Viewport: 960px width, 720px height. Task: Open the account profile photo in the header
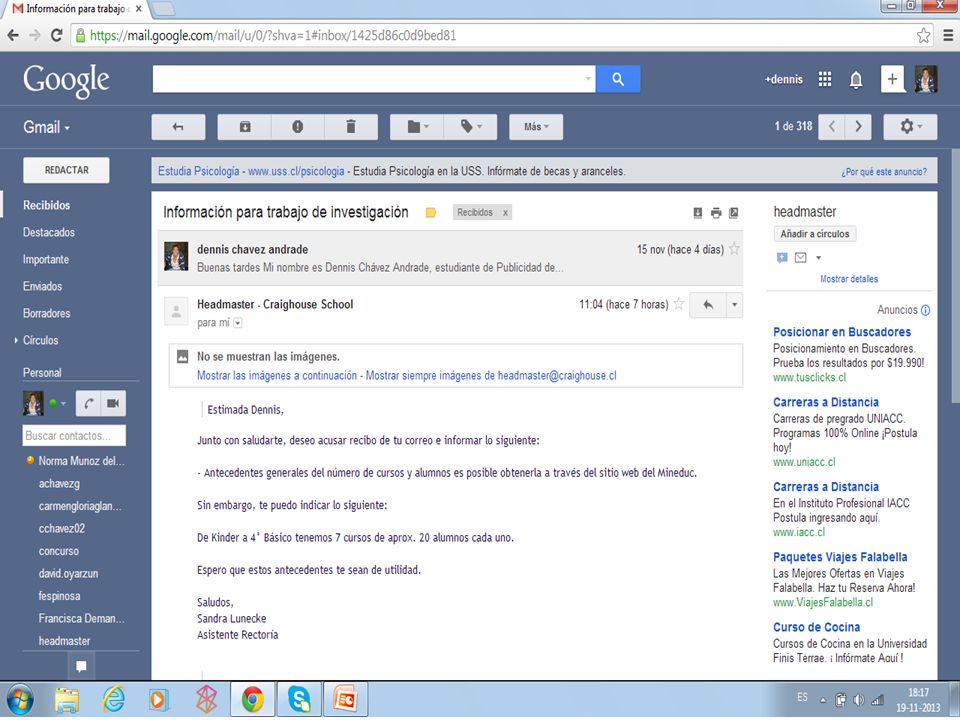[x=926, y=79]
